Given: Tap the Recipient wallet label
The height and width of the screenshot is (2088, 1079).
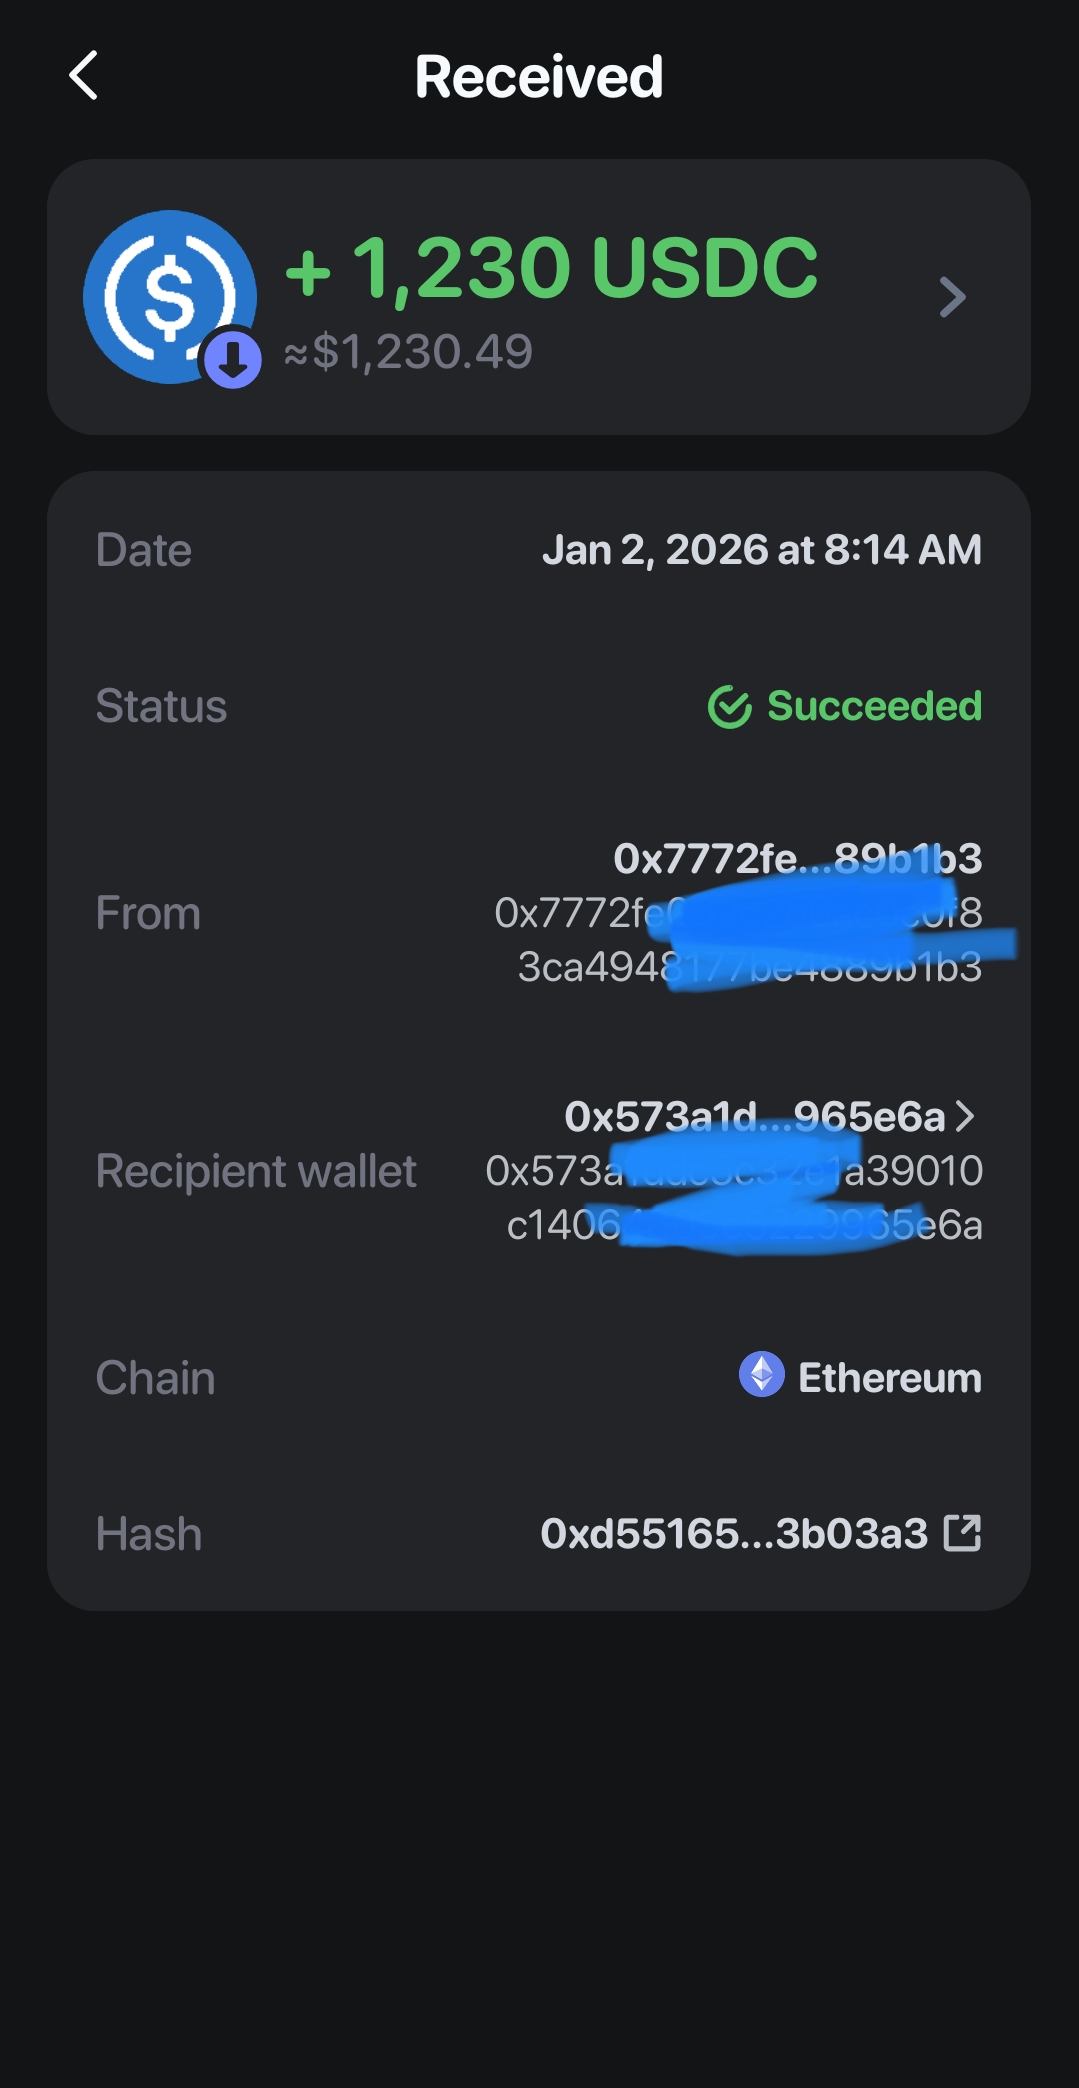Looking at the screenshot, I should pyautogui.click(x=256, y=1171).
